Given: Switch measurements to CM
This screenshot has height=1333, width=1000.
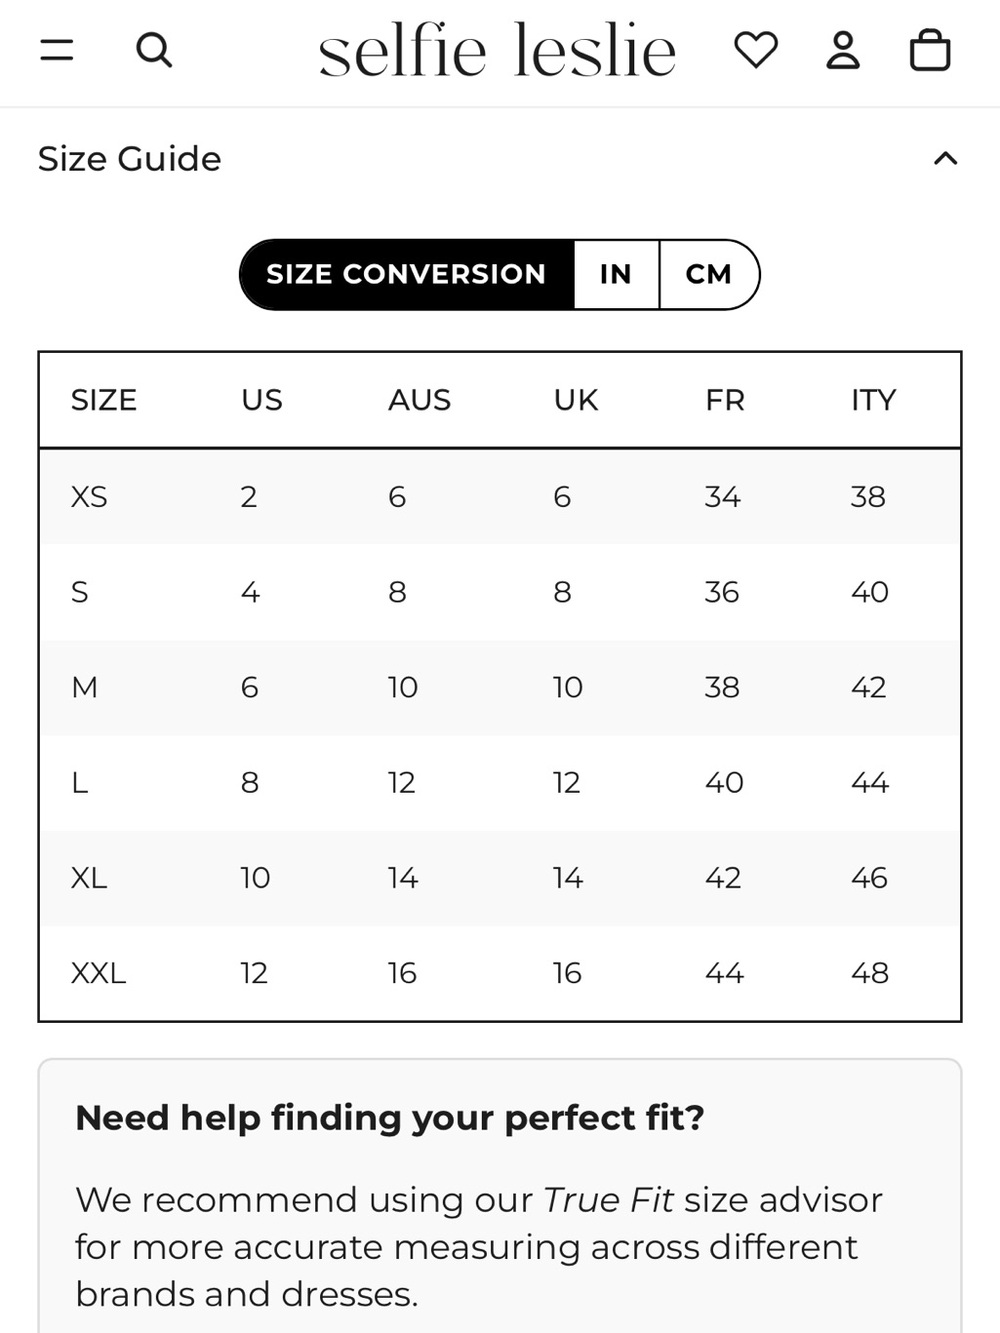Looking at the screenshot, I should (x=709, y=274).
